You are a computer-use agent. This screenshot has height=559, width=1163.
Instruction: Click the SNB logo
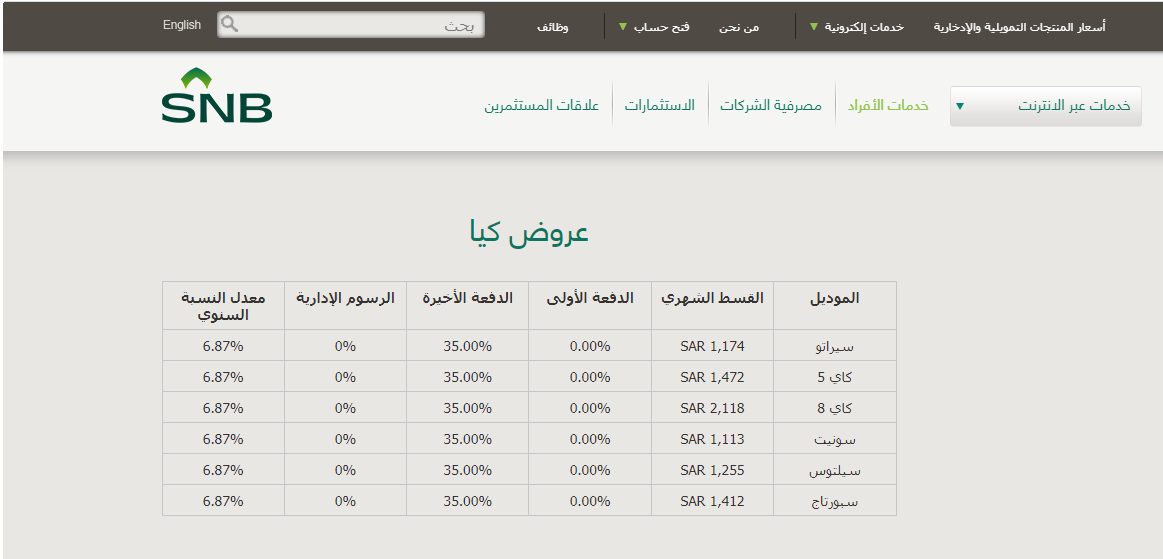(x=217, y=95)
